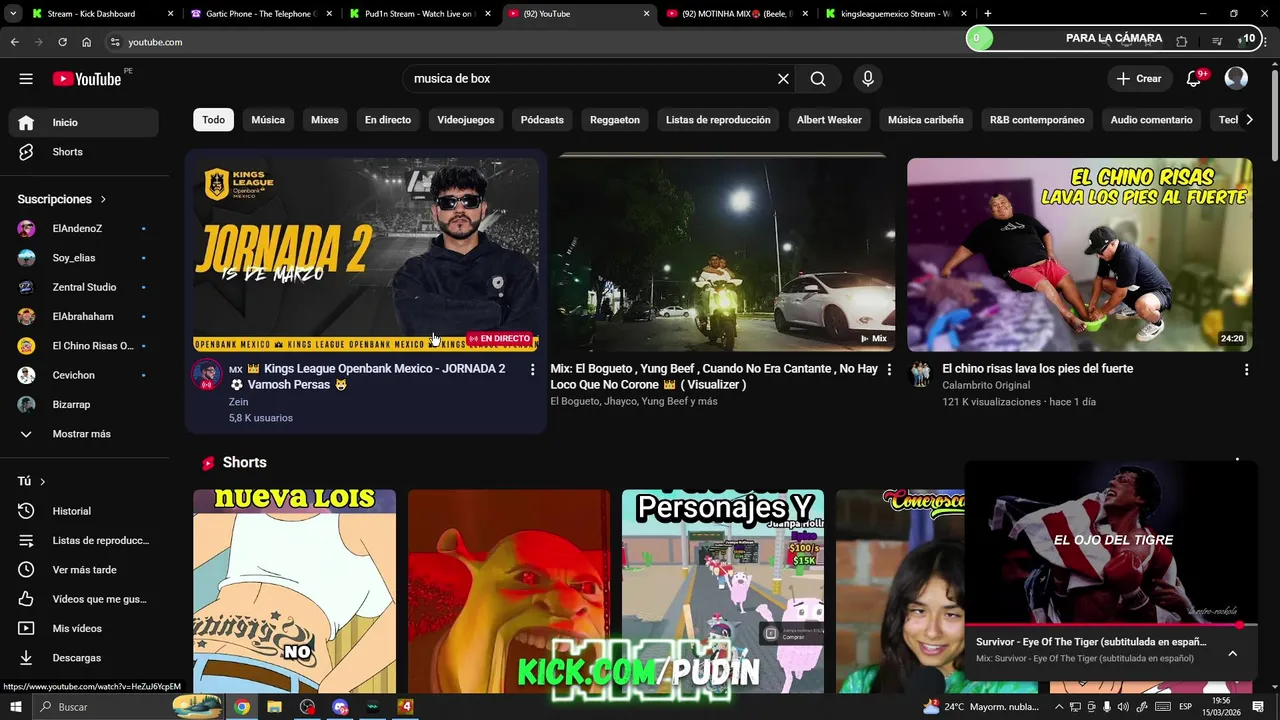
Task: Open the Zein channel avatar
Action: pyautogui.click(x=207, y=375)
